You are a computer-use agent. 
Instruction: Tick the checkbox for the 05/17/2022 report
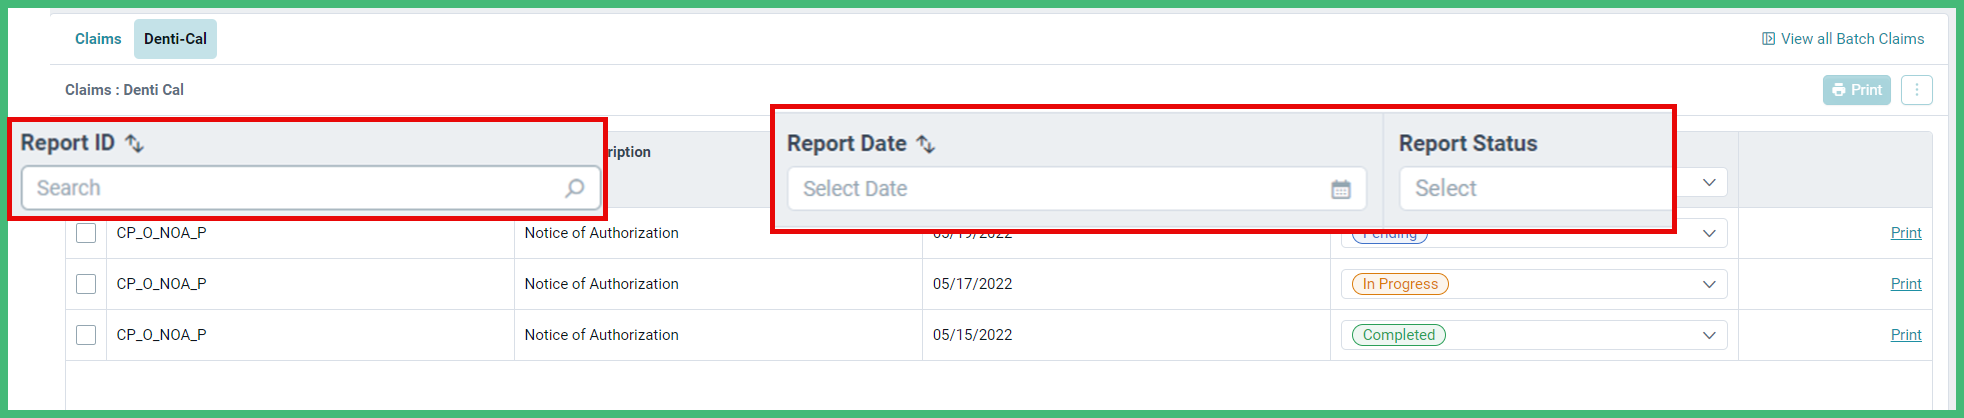click(x=86, y=284)
